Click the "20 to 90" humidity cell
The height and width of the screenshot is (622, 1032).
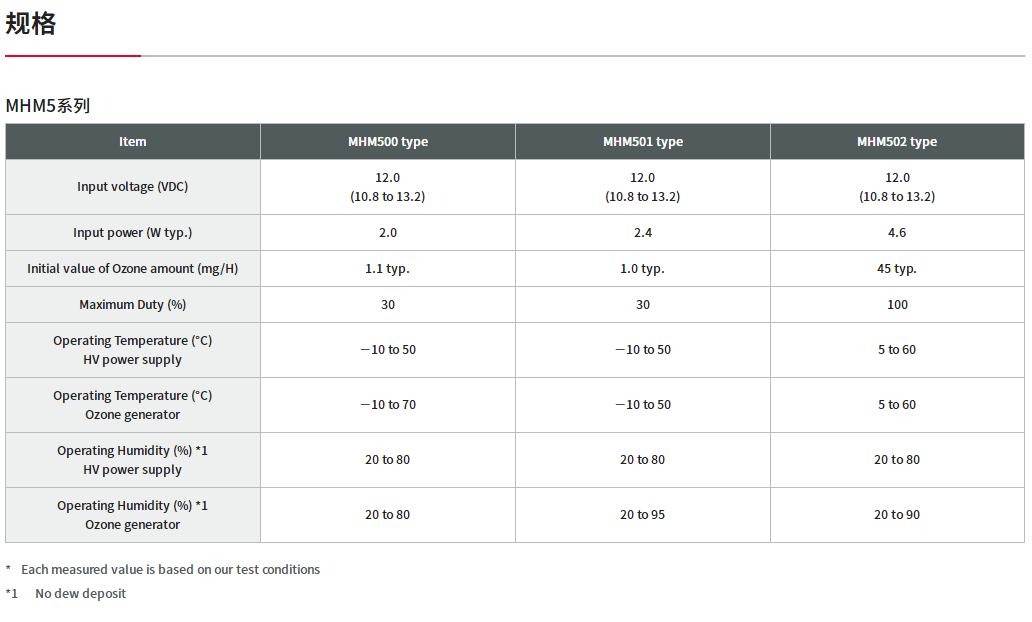897,515
